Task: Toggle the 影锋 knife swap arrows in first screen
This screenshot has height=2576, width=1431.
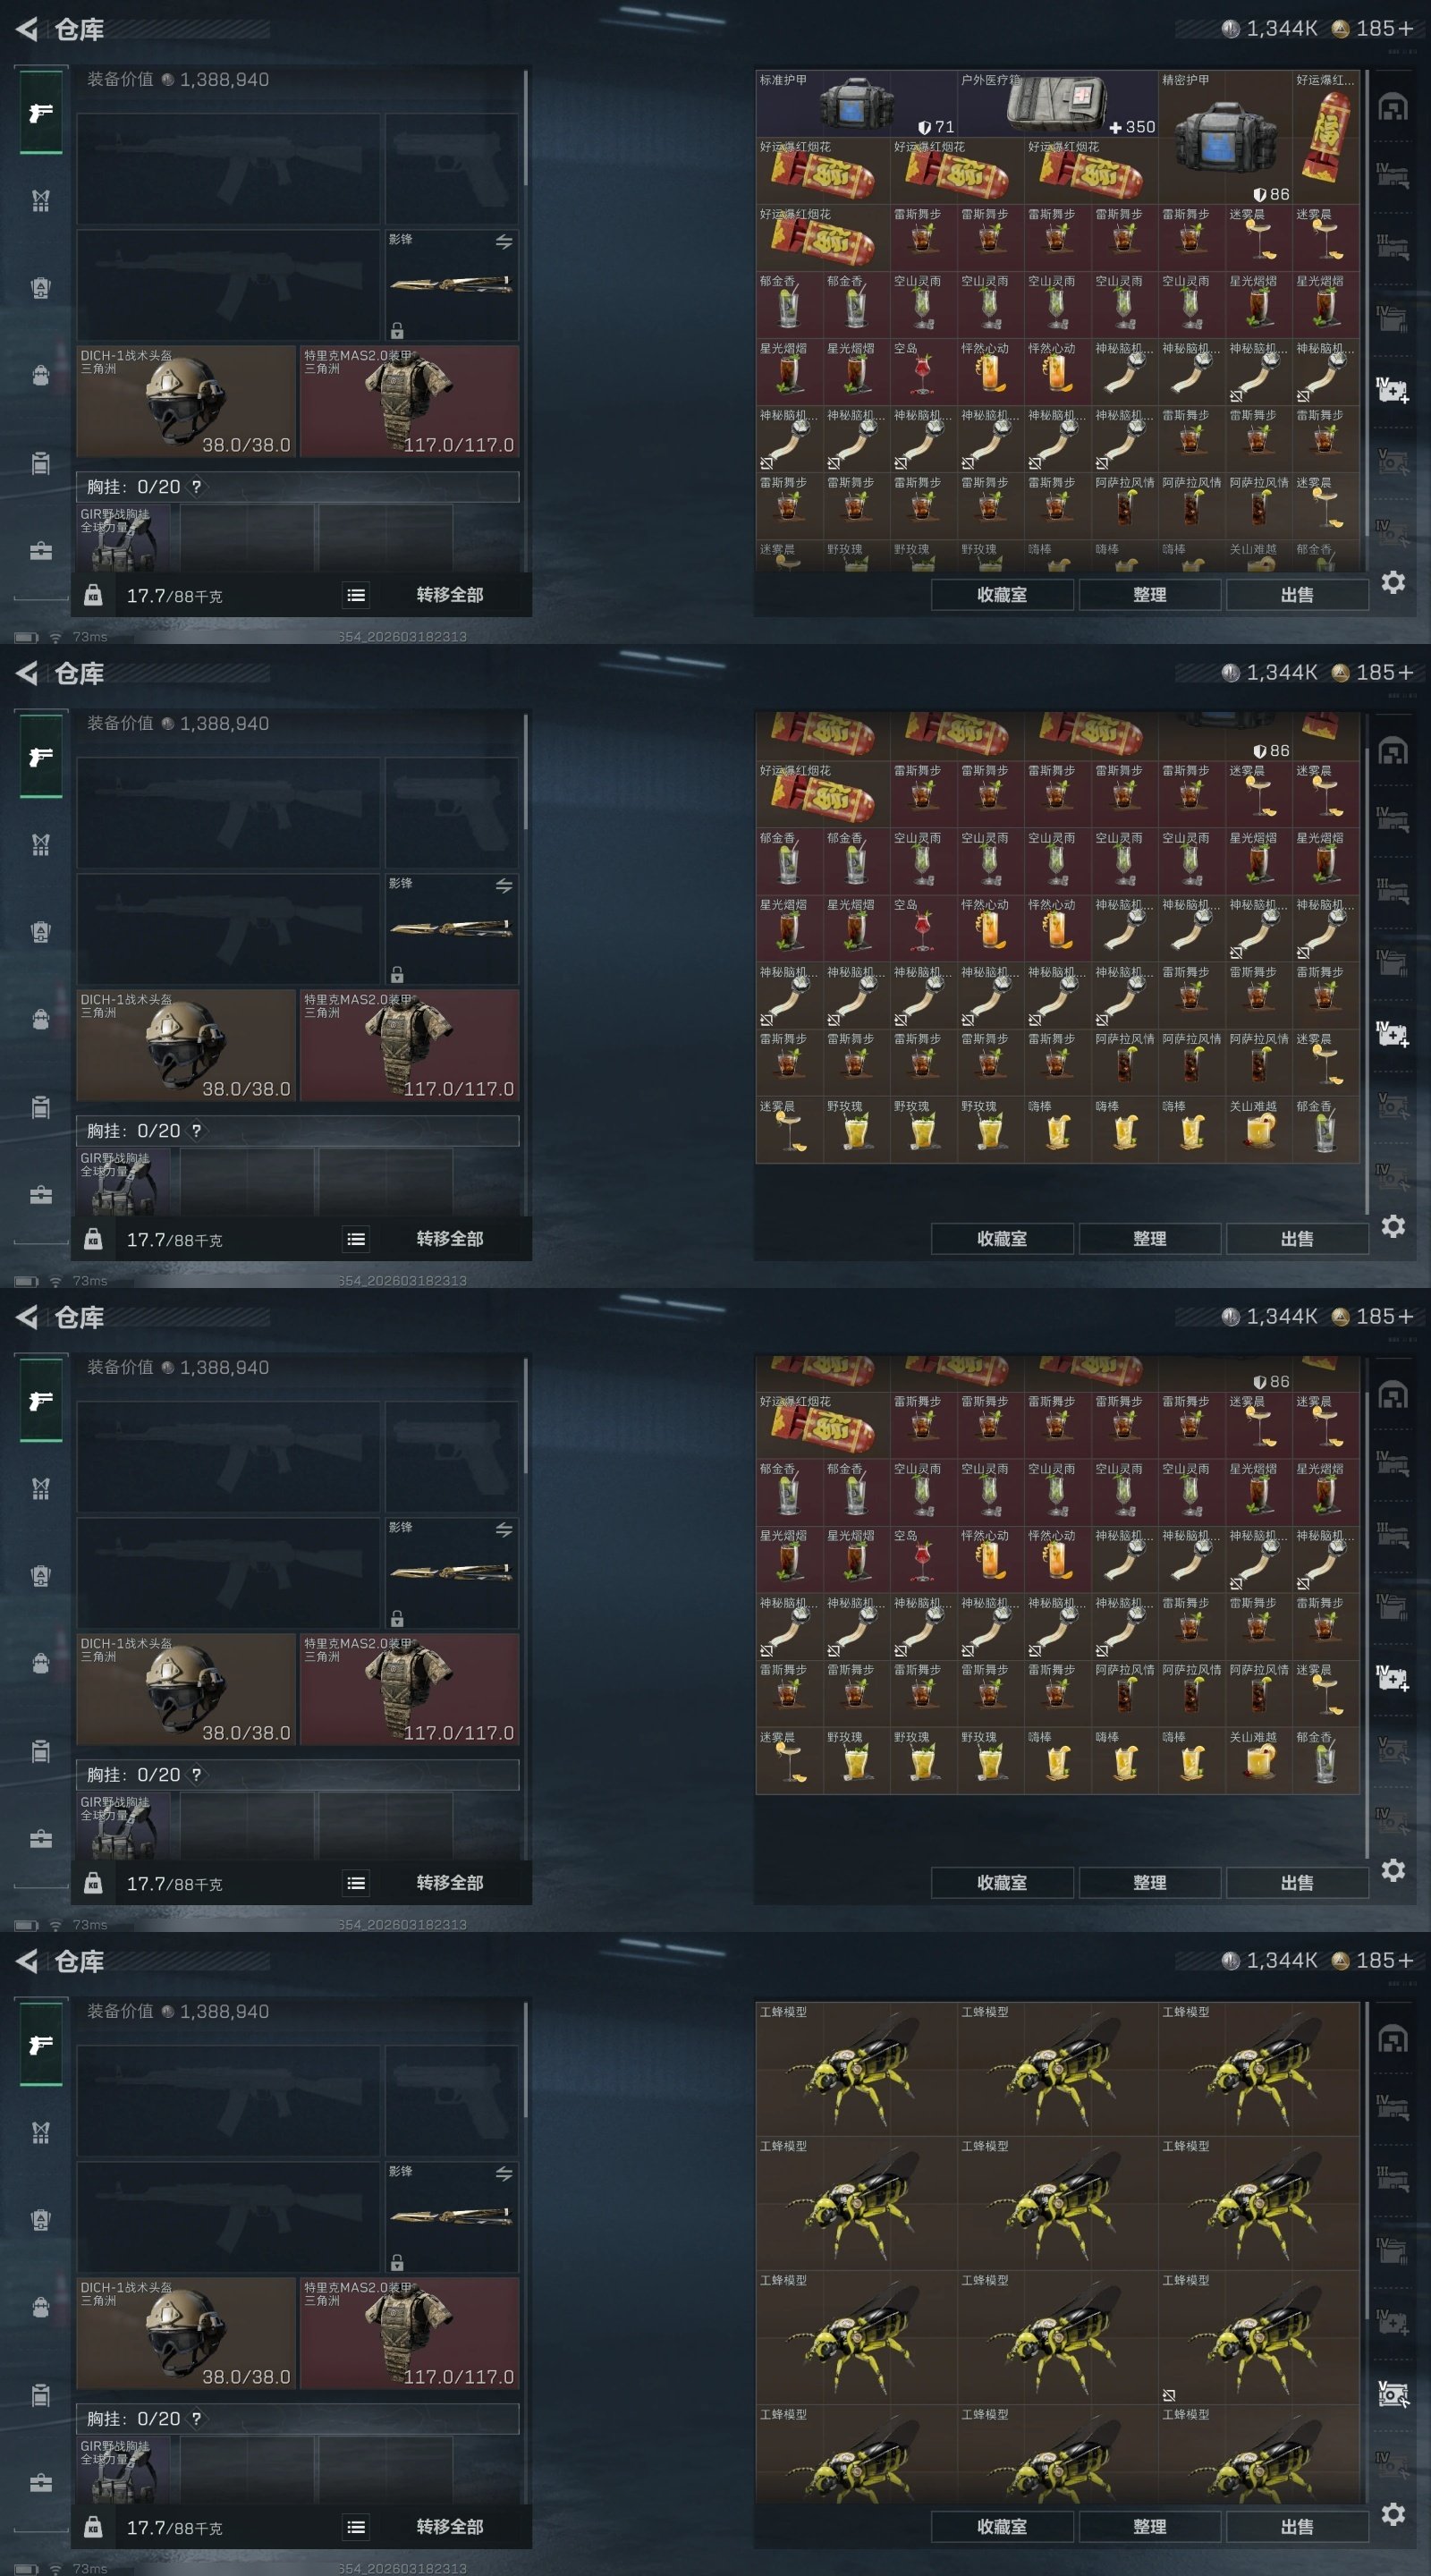Action: [x=504, y=241]
